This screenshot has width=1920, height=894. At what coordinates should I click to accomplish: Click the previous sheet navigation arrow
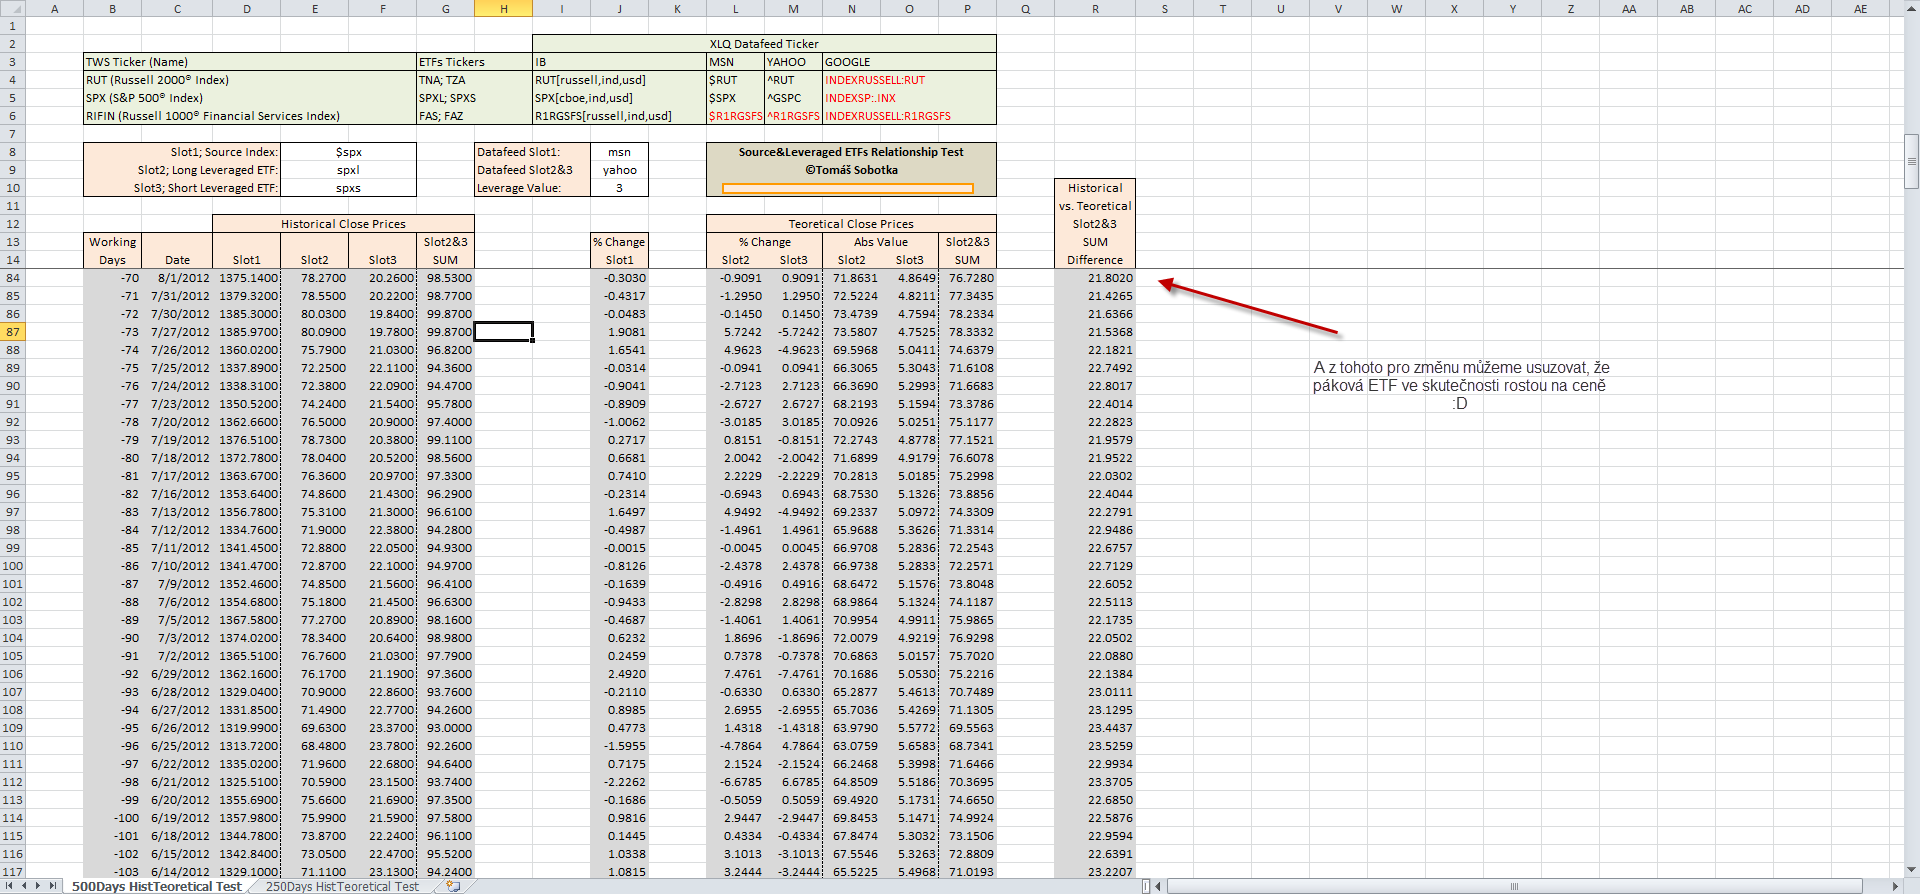click(24, 886)
